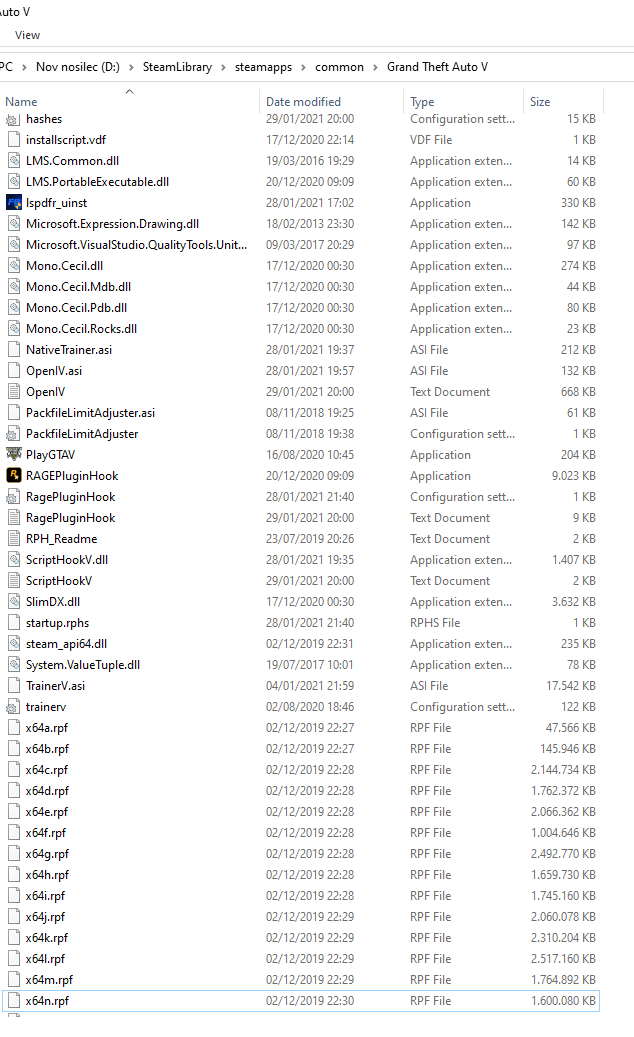Select x64f.rpf file name

(46, 833)
